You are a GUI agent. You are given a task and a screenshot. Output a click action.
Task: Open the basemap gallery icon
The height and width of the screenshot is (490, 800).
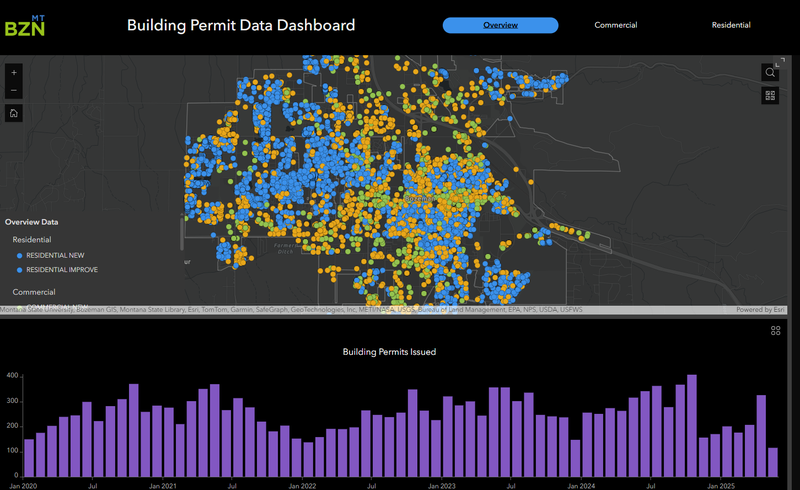click(770, 96)
